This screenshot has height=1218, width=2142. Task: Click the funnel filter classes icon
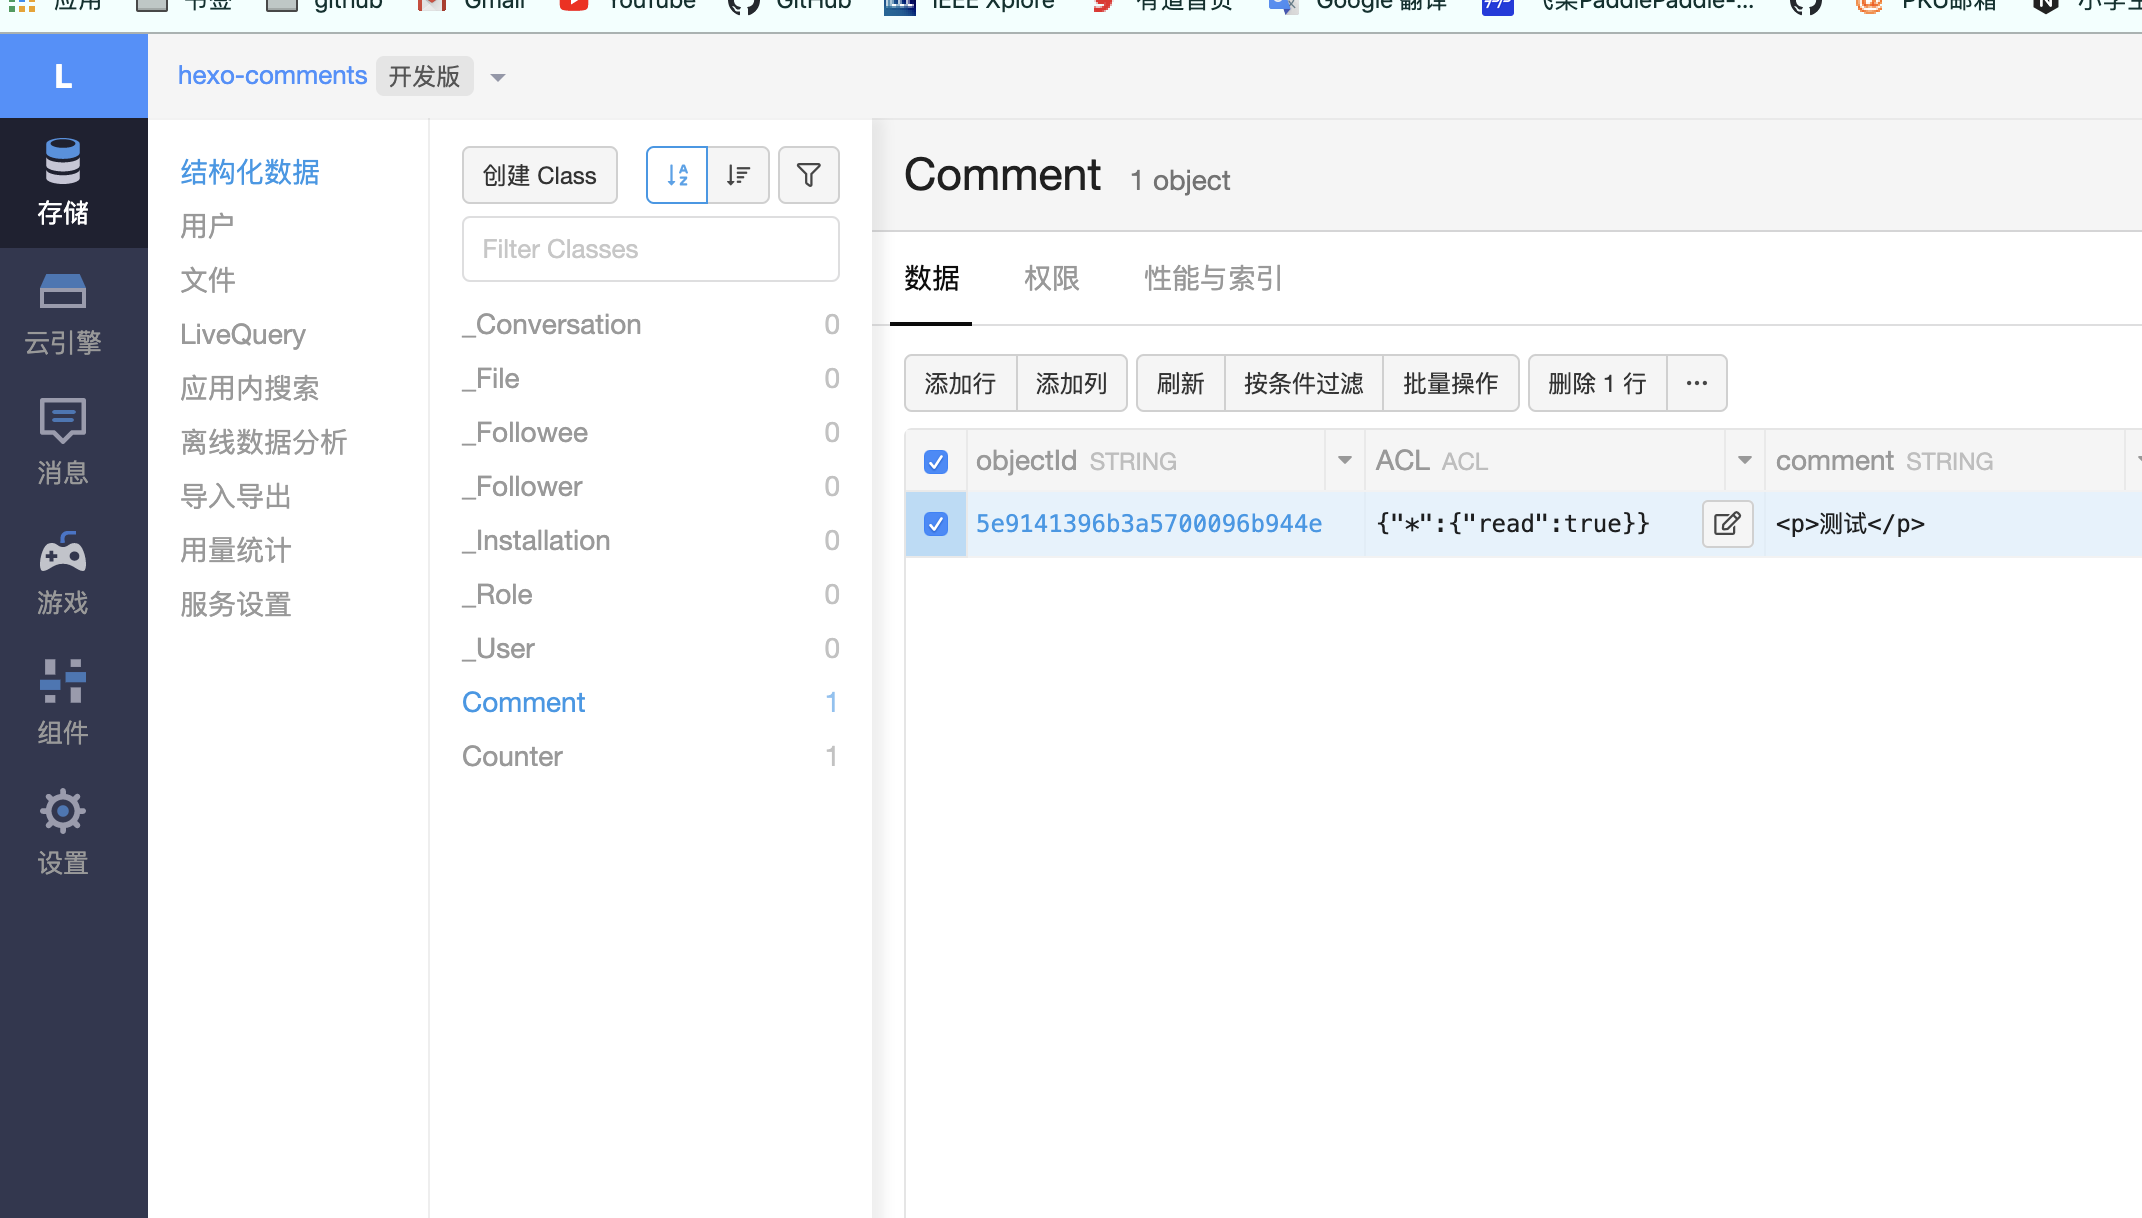click(x=808, y=175)
